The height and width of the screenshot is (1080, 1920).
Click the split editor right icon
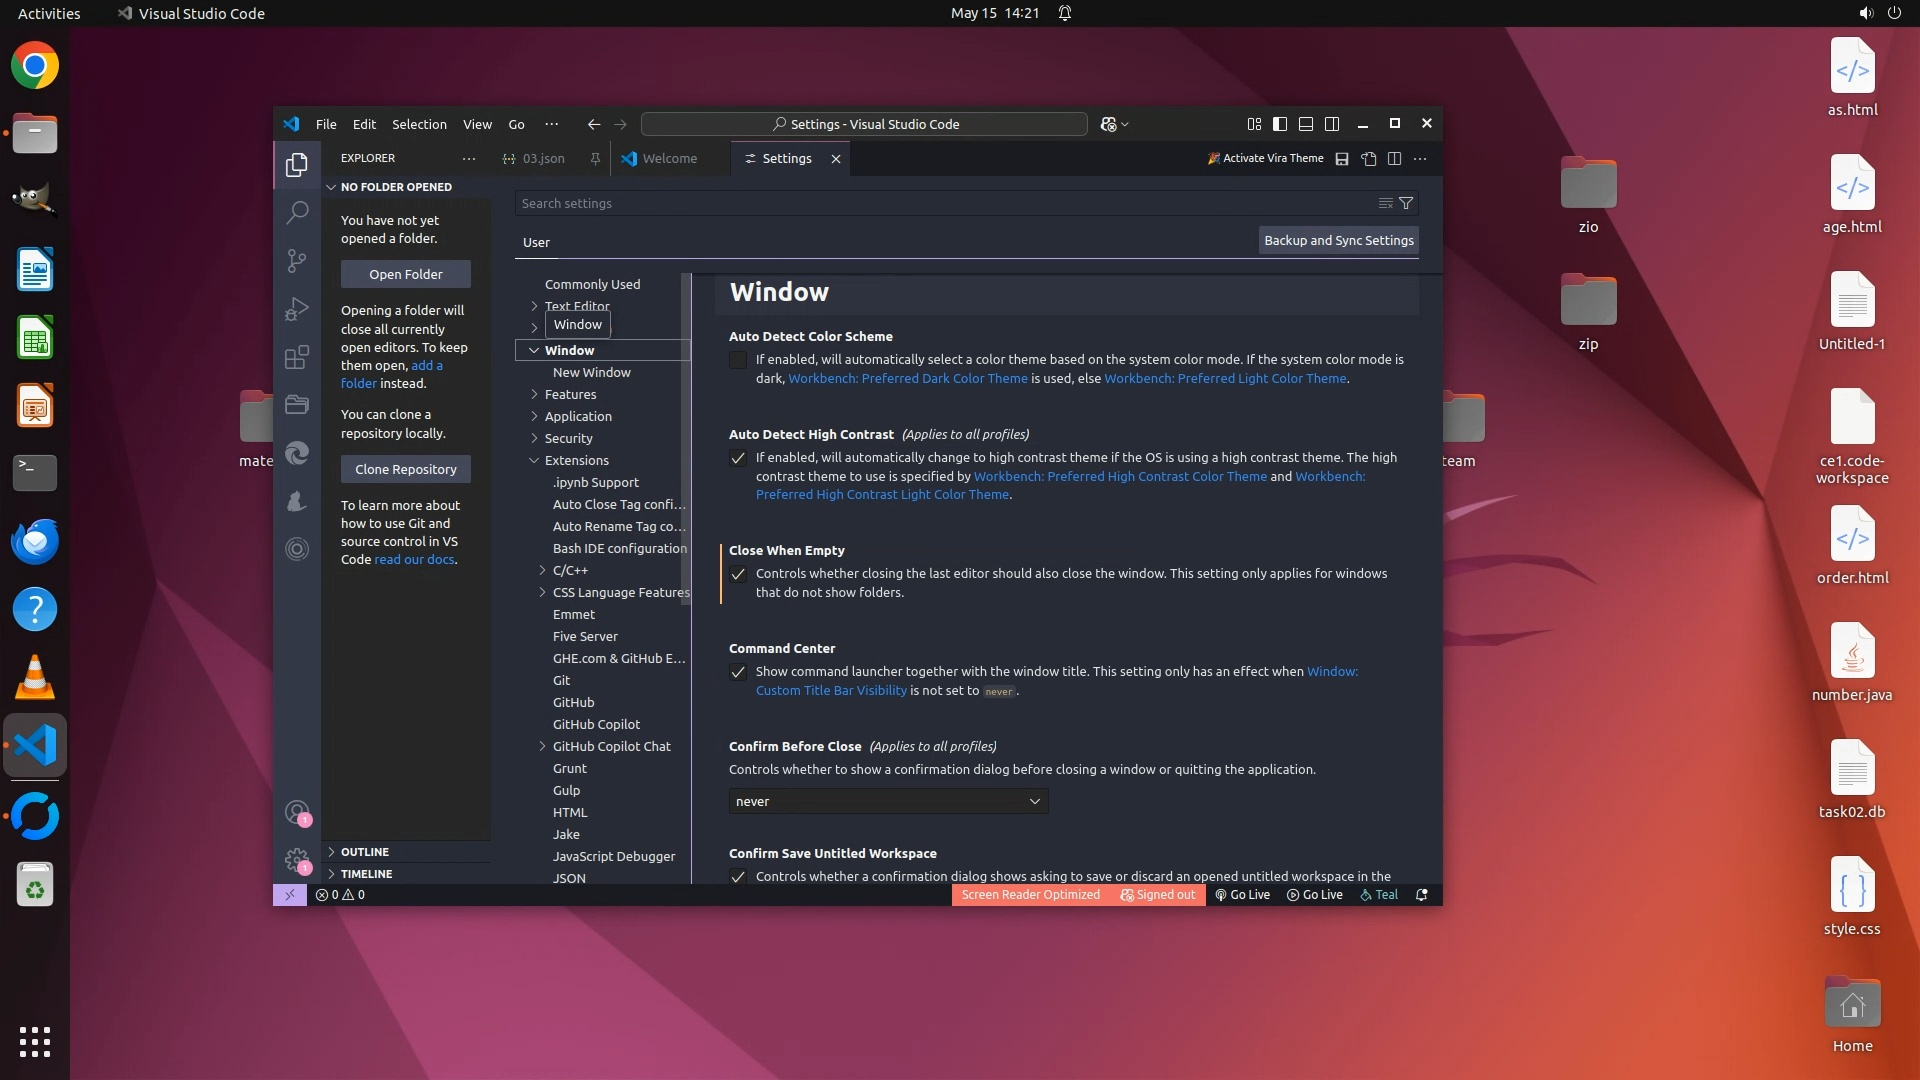coord(1394,158)
